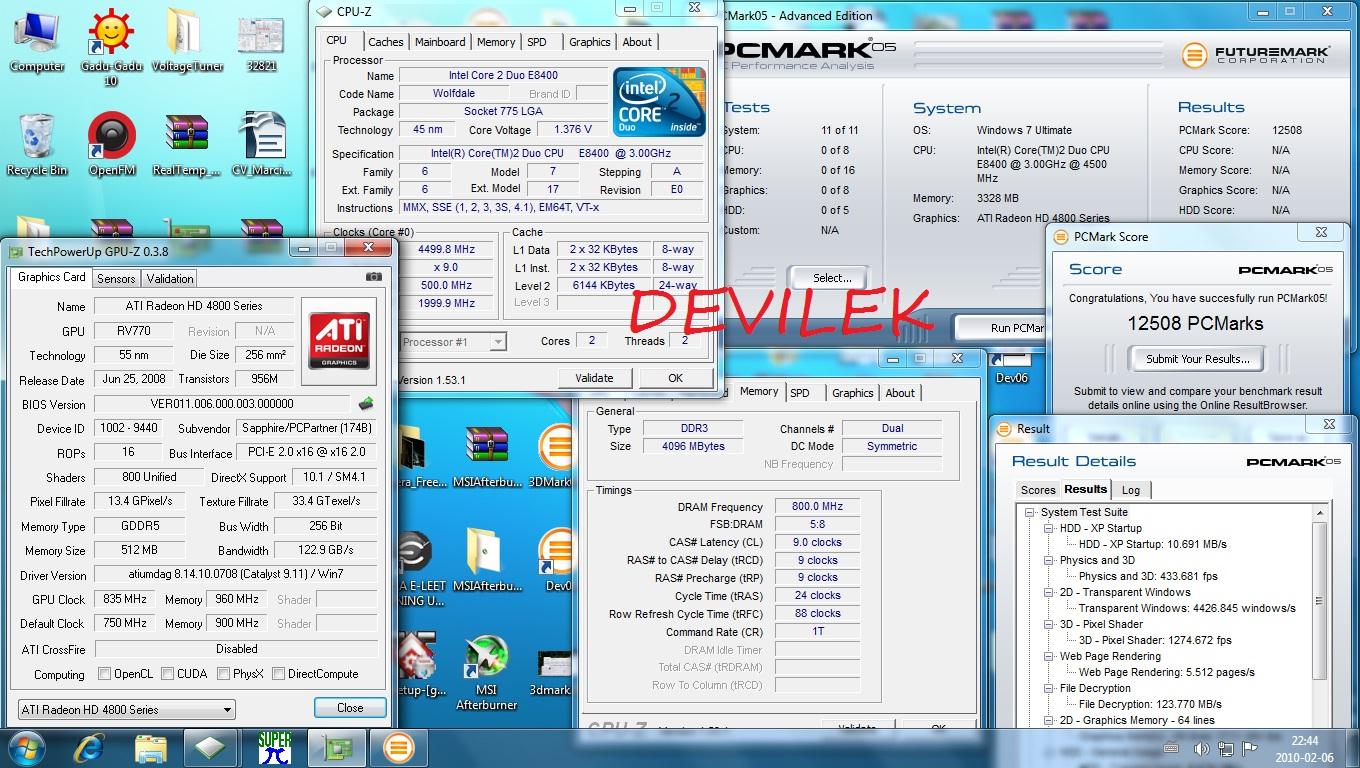Open the 32821 desktop file
Image resolution: width=1360 pixels, height=768 pixels.
tap(261, 41)
